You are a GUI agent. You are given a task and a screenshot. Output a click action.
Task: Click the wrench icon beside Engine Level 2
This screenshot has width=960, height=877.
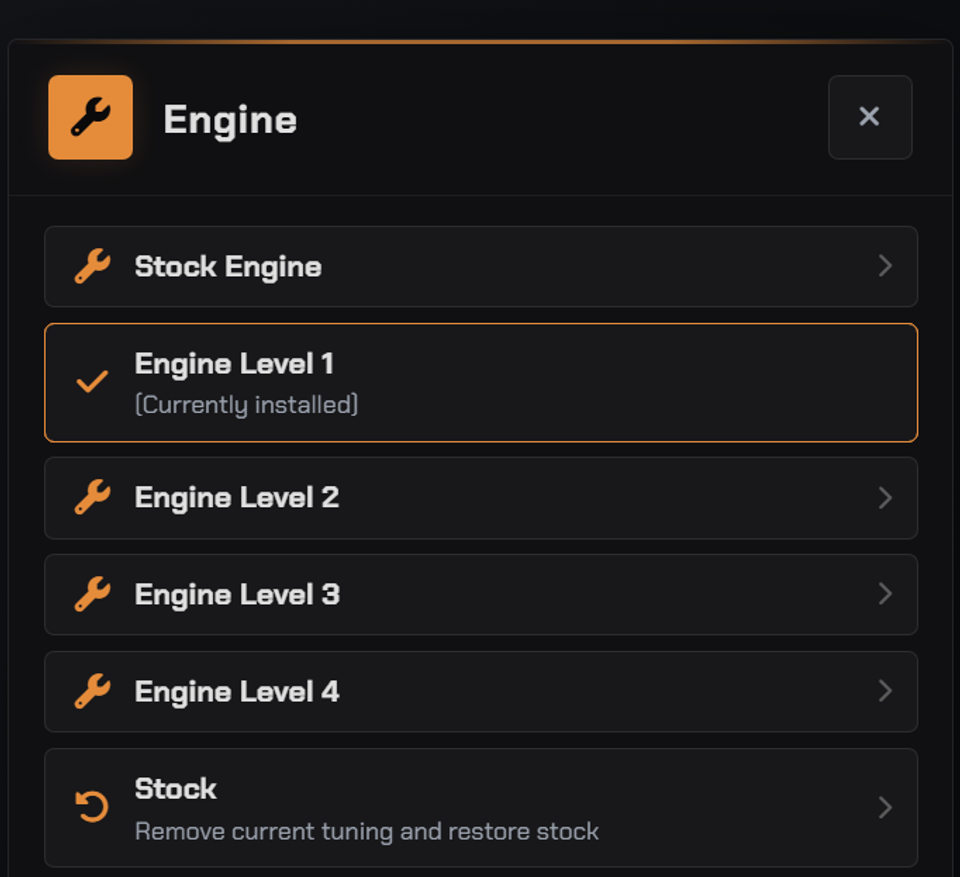92,497
